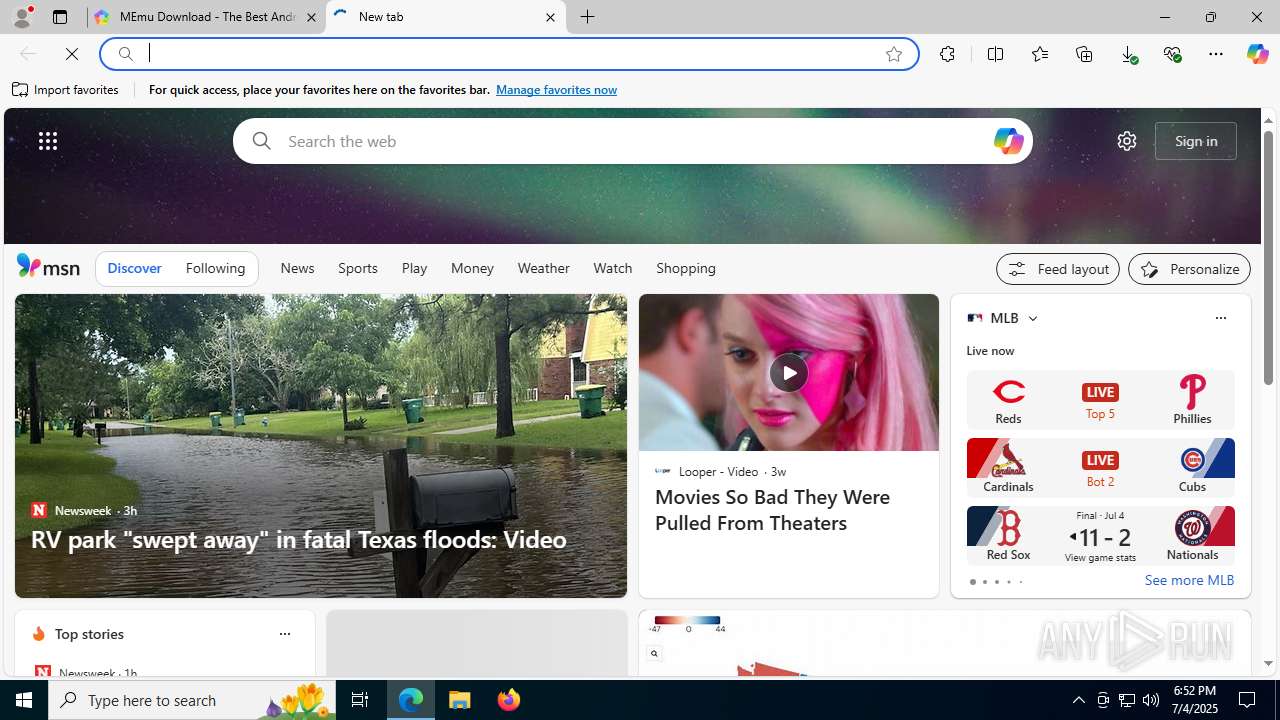Select second MLB carousel dot
Screen dimensions: 1280x720
point(984,582)
